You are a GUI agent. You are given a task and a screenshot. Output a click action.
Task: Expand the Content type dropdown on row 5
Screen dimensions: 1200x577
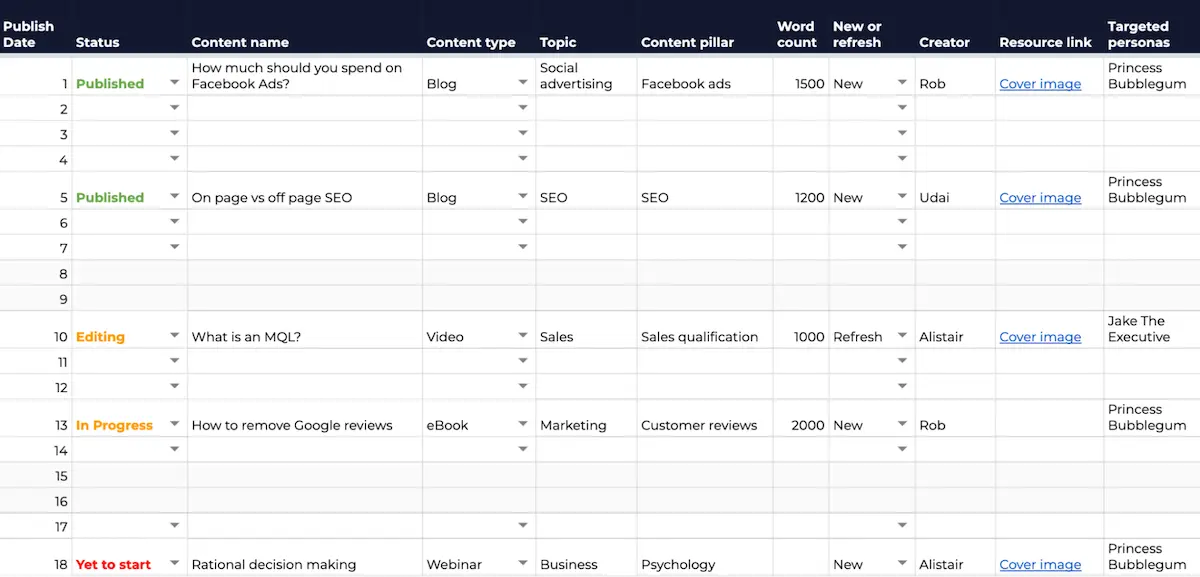[523, 197]
